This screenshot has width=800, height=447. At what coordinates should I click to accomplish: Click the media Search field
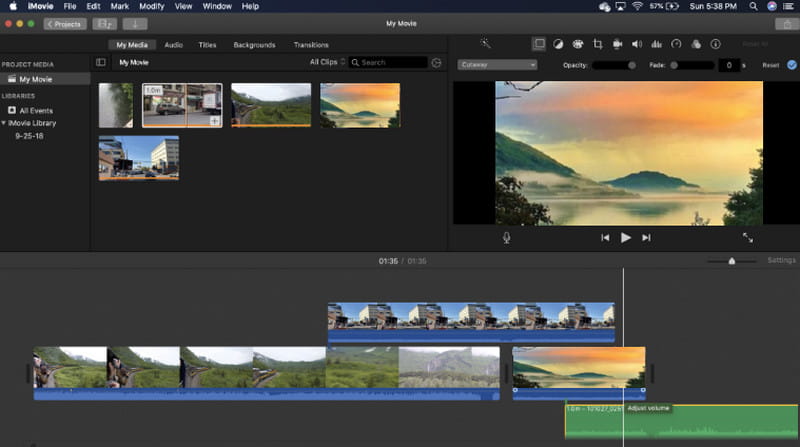(x=388, y=62)
